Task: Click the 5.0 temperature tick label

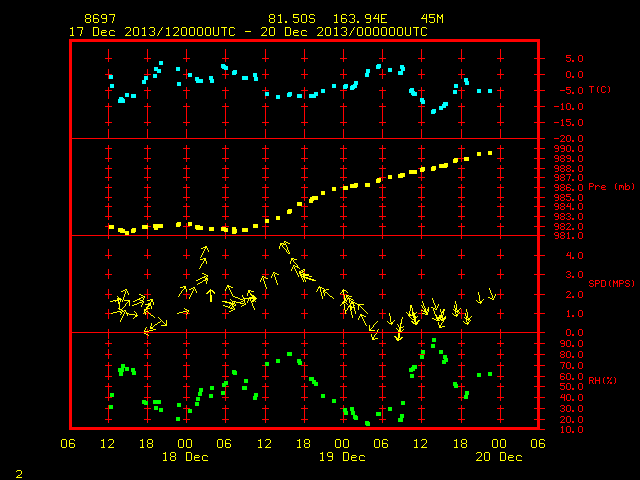Action: 574,58
